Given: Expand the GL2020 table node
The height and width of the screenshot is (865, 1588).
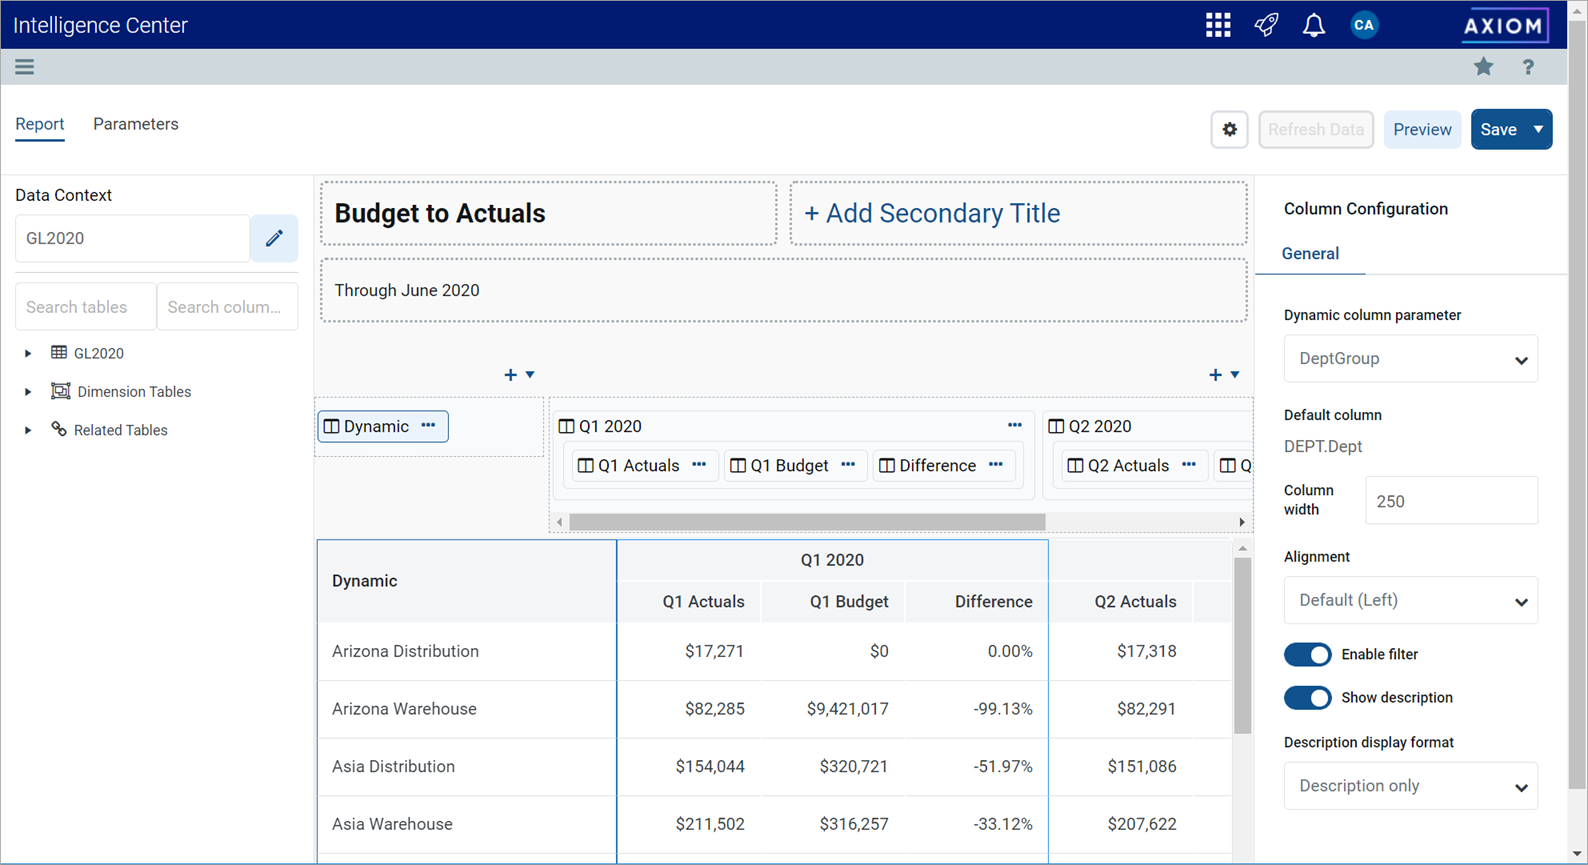Looking at the screenshot, I should pyautogui.click(x=28, y=353).
